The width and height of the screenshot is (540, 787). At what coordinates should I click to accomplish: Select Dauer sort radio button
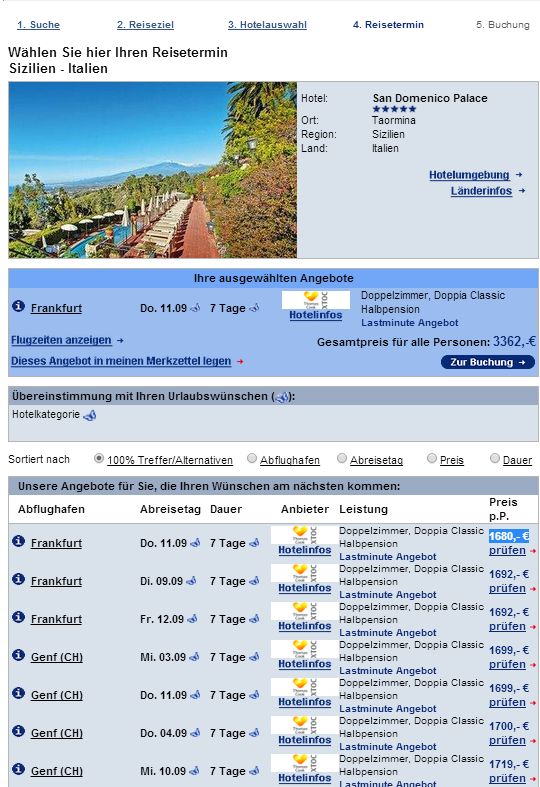click(x=495, y=458)
